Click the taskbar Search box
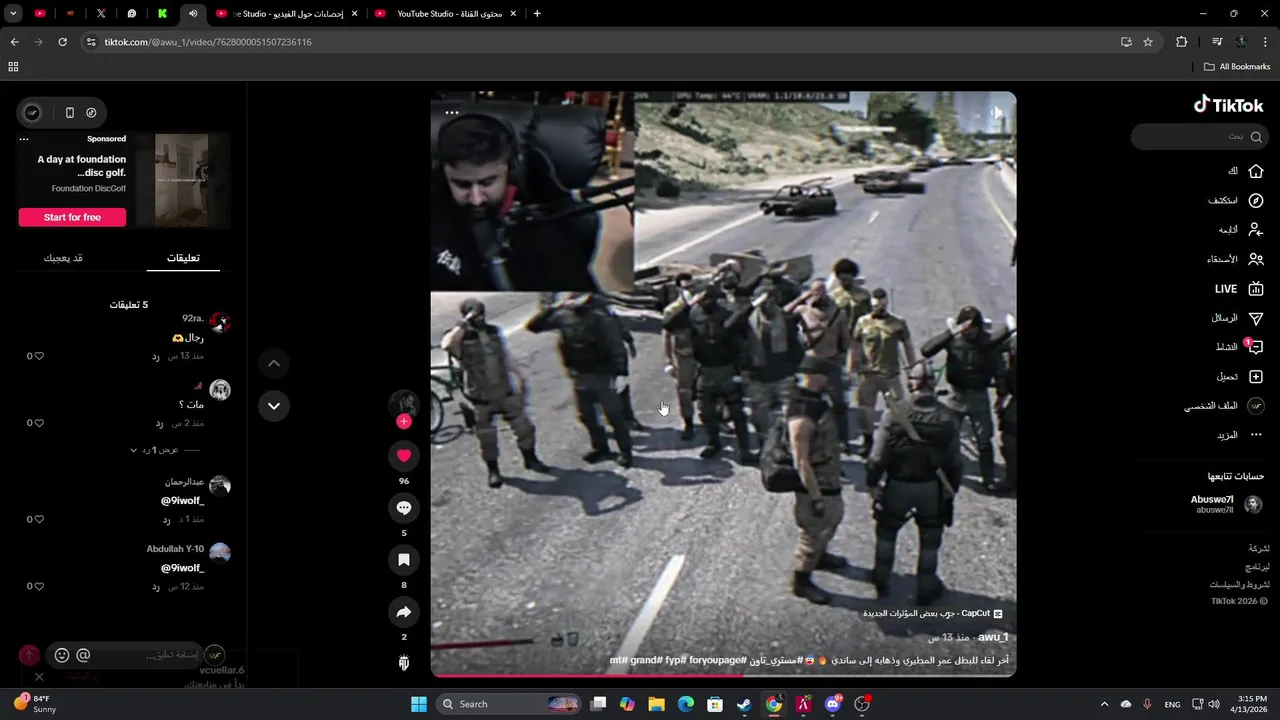The width and height of the screenshot is (1280, 720). pos(508,704)
